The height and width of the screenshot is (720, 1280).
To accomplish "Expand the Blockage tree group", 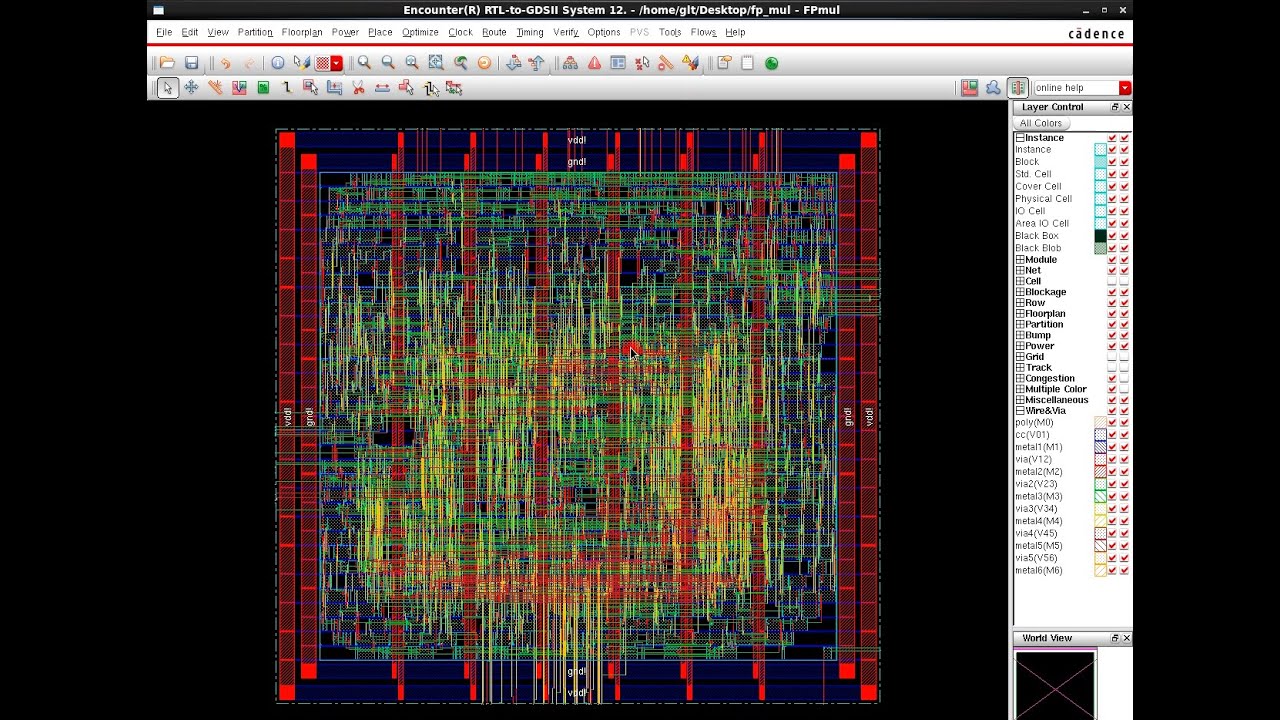I will pos(1020,292).
